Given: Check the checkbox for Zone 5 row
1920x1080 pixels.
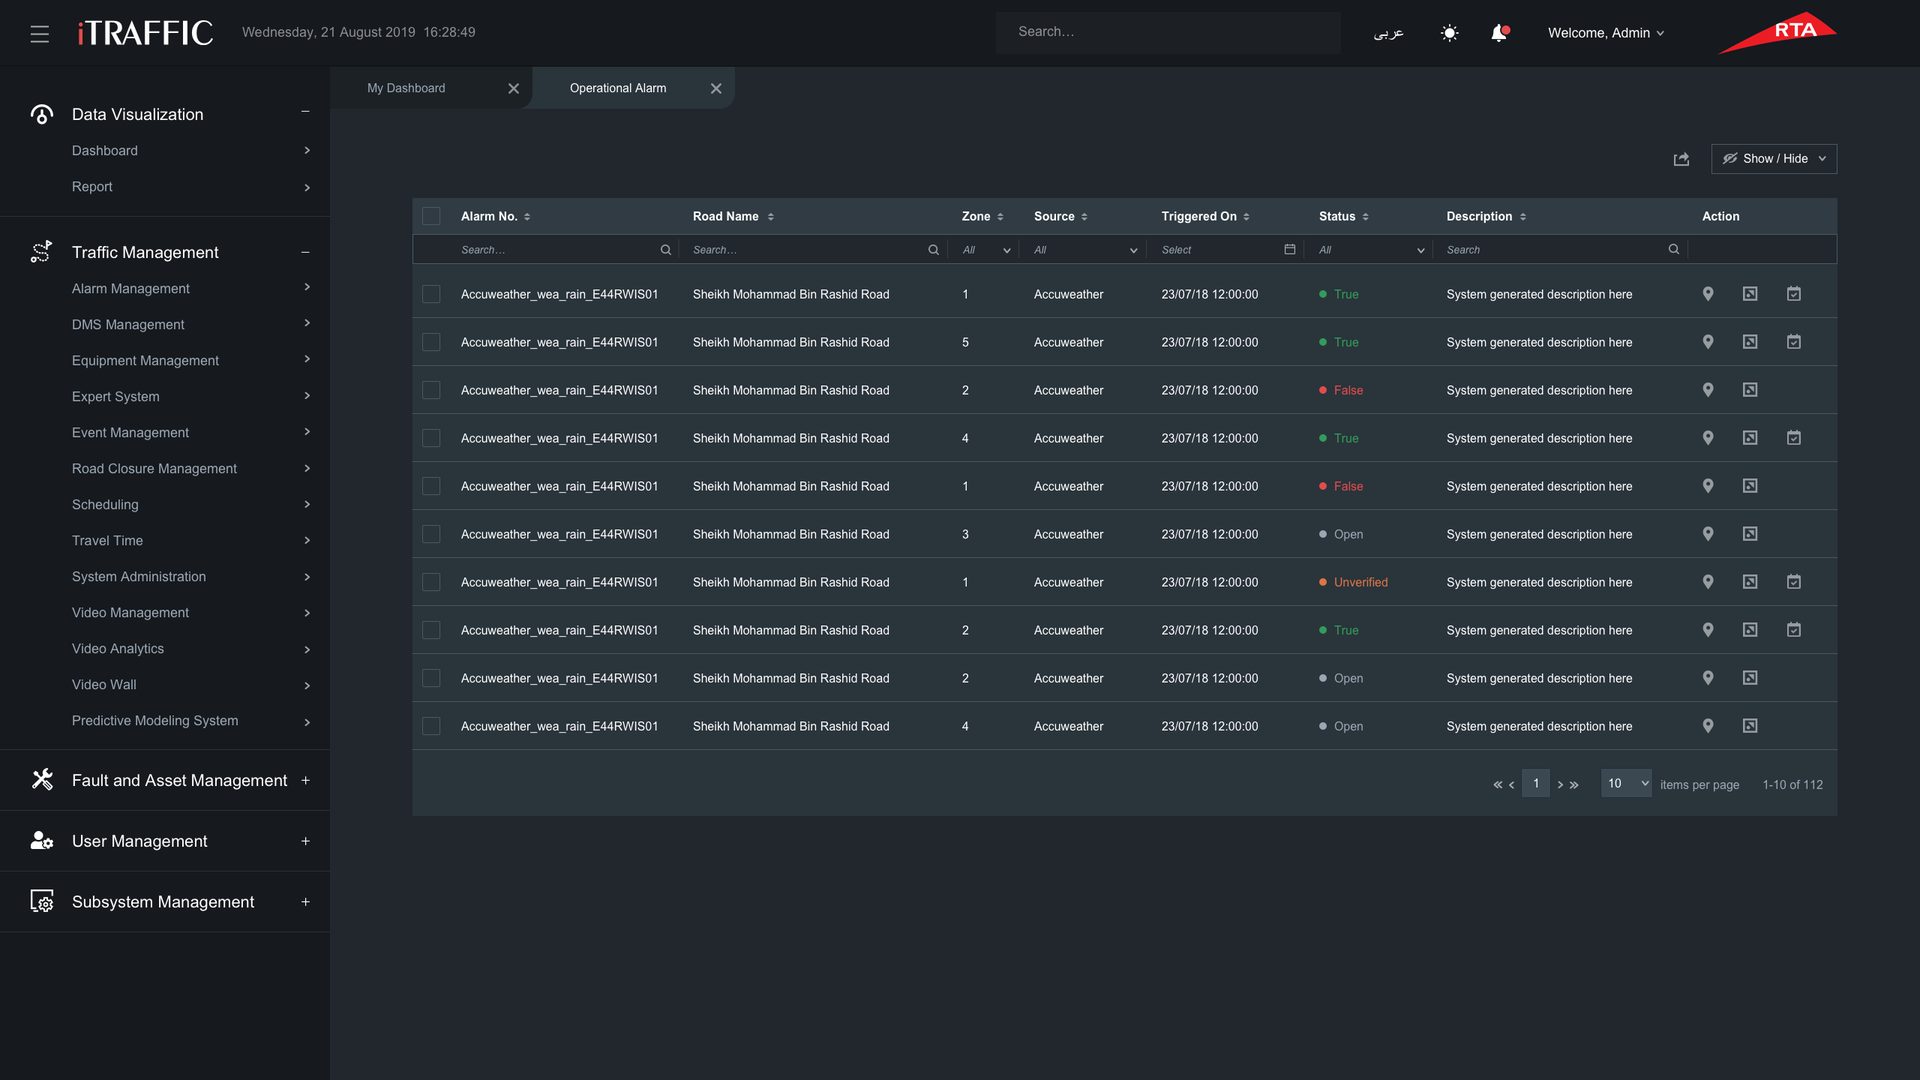Looking at the screenshot, I should click(x=431, y=342).
